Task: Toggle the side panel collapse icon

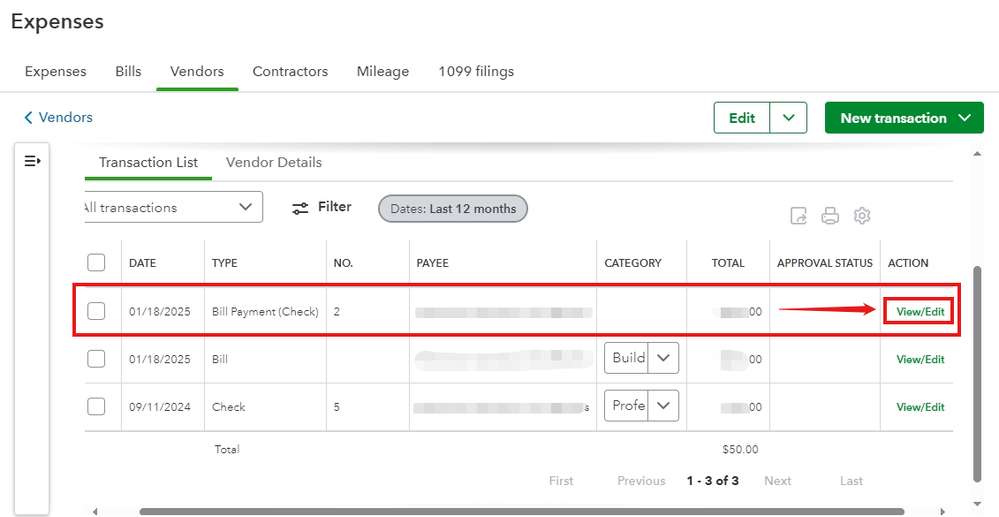Action: coord(33,161)
